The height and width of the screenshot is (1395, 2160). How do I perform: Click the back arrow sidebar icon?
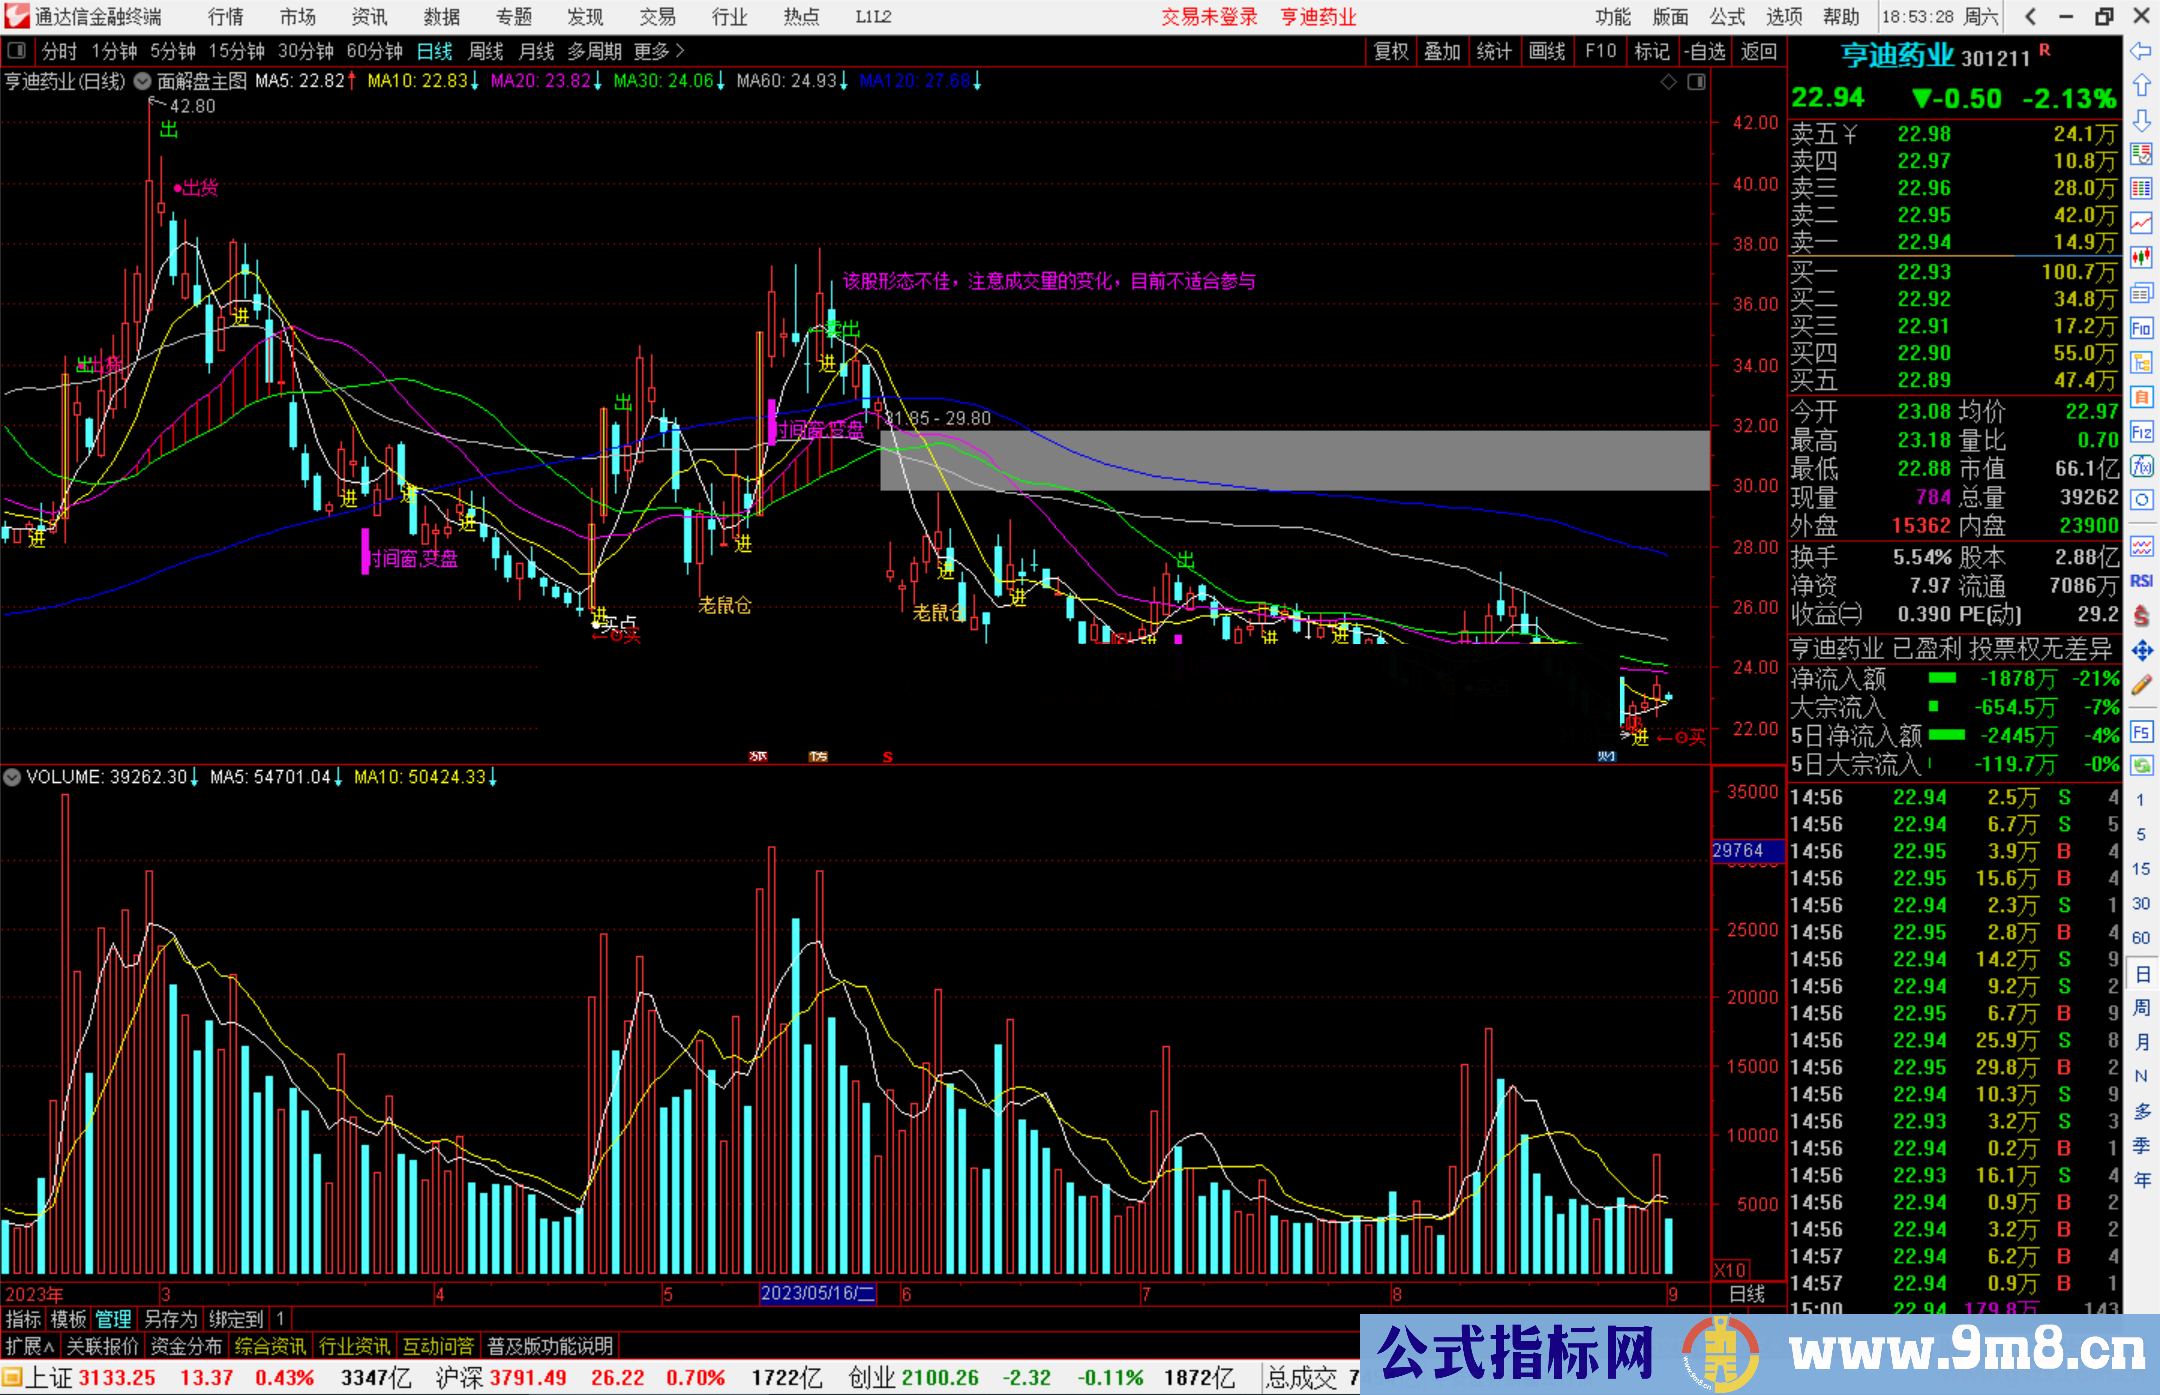pos(2141,51)
